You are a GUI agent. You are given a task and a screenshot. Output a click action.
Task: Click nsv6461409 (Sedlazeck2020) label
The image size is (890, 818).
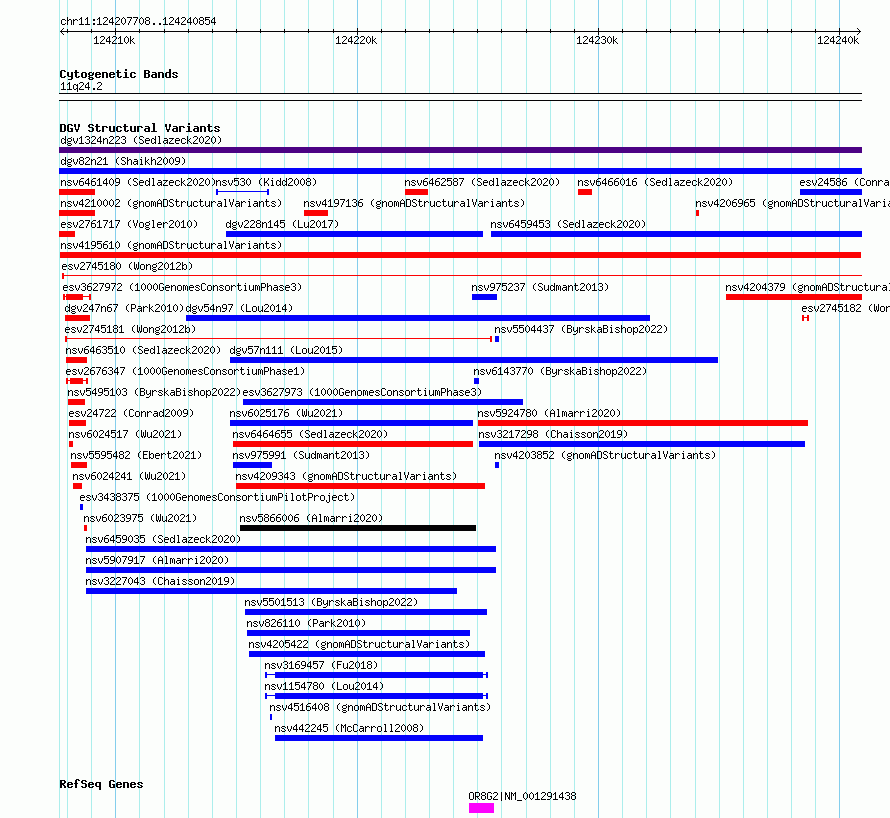point(137,182)
